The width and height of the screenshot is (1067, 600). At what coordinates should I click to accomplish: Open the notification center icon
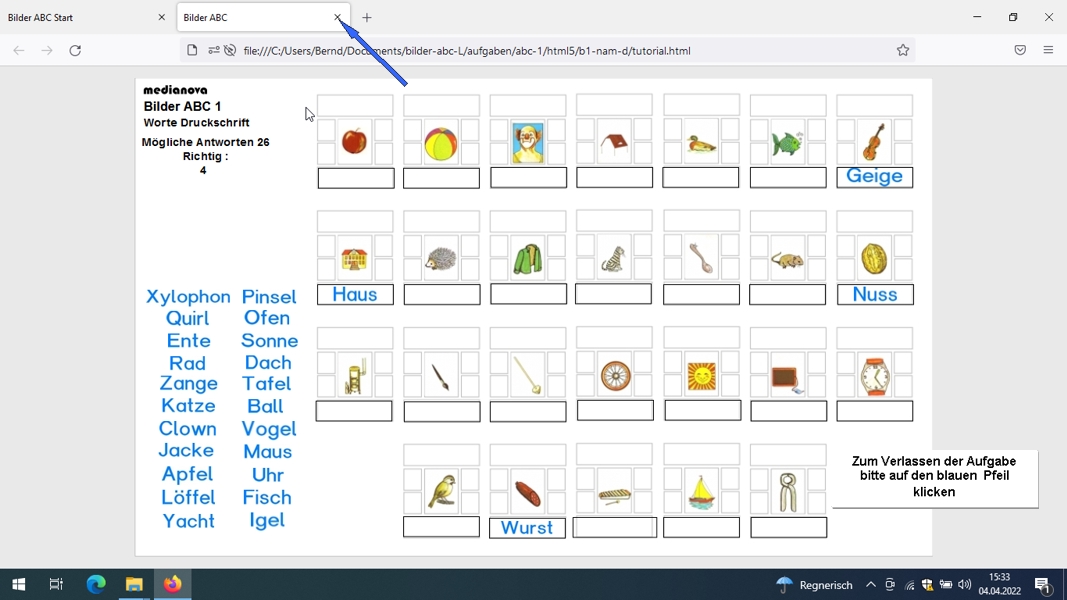[x=1043, y=584]
